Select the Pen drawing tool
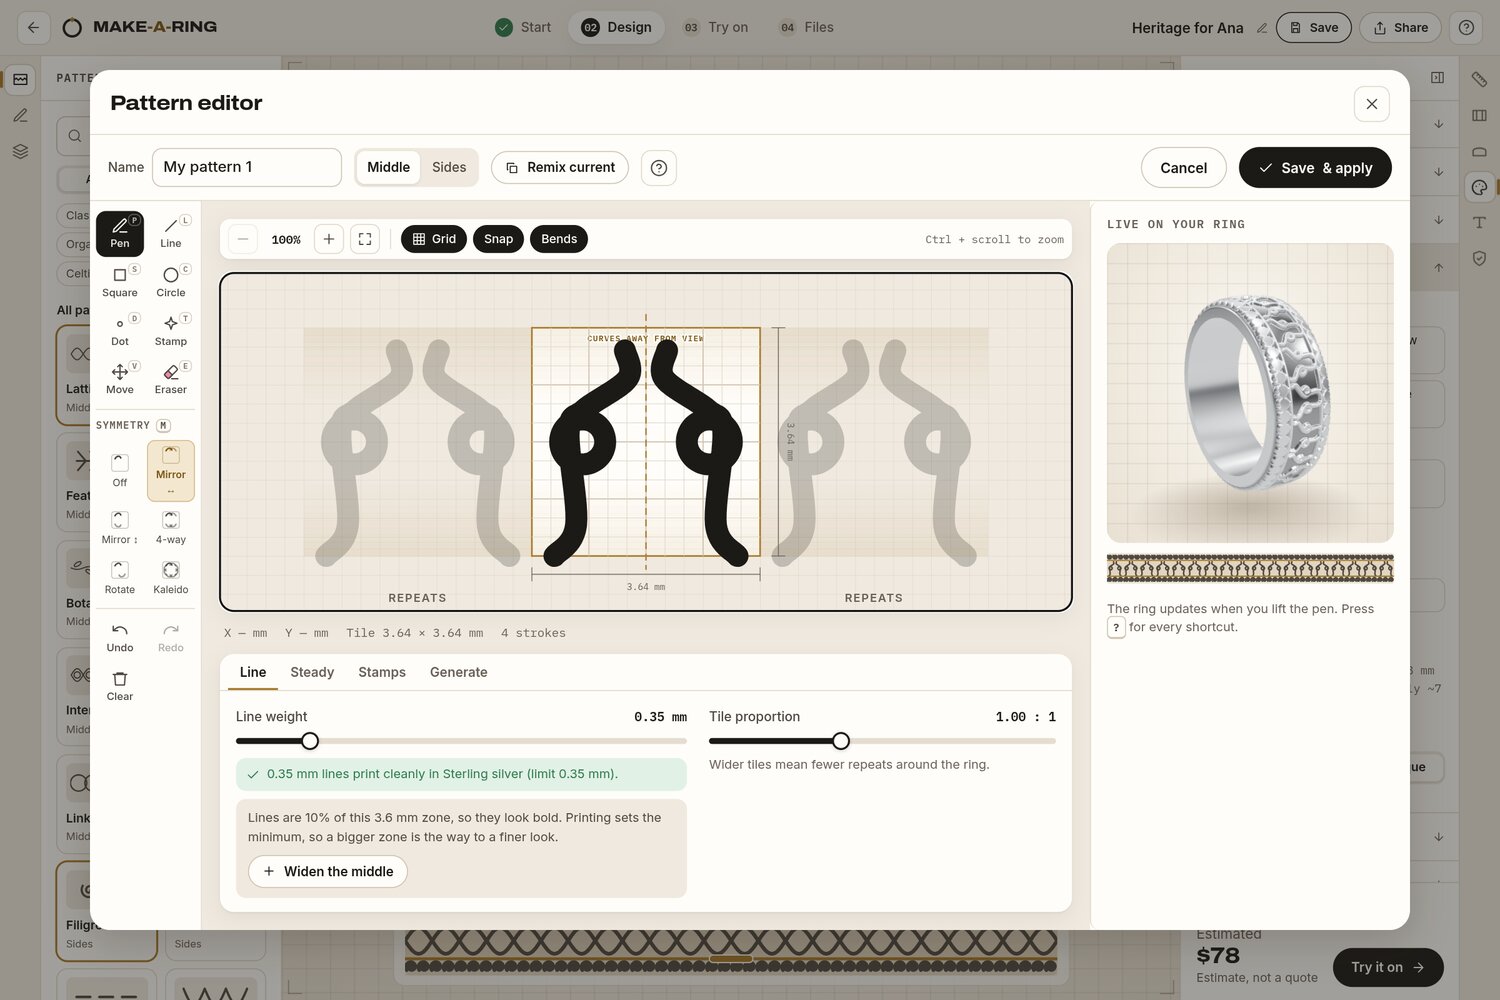 (120, 233)
